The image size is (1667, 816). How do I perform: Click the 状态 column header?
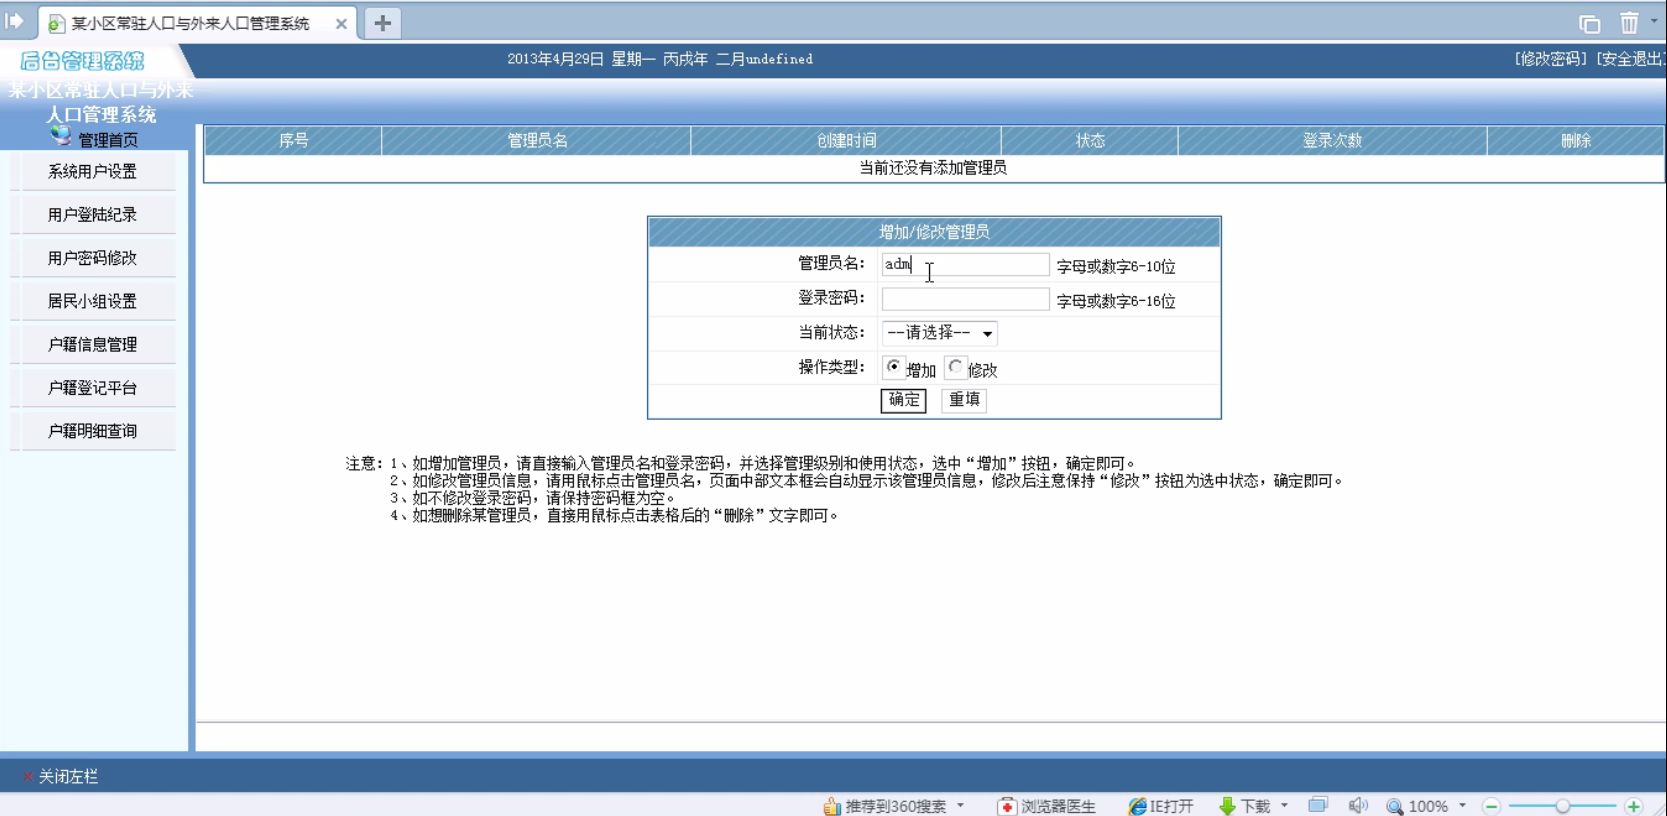pyautogui.click(x=1090, y=141)
